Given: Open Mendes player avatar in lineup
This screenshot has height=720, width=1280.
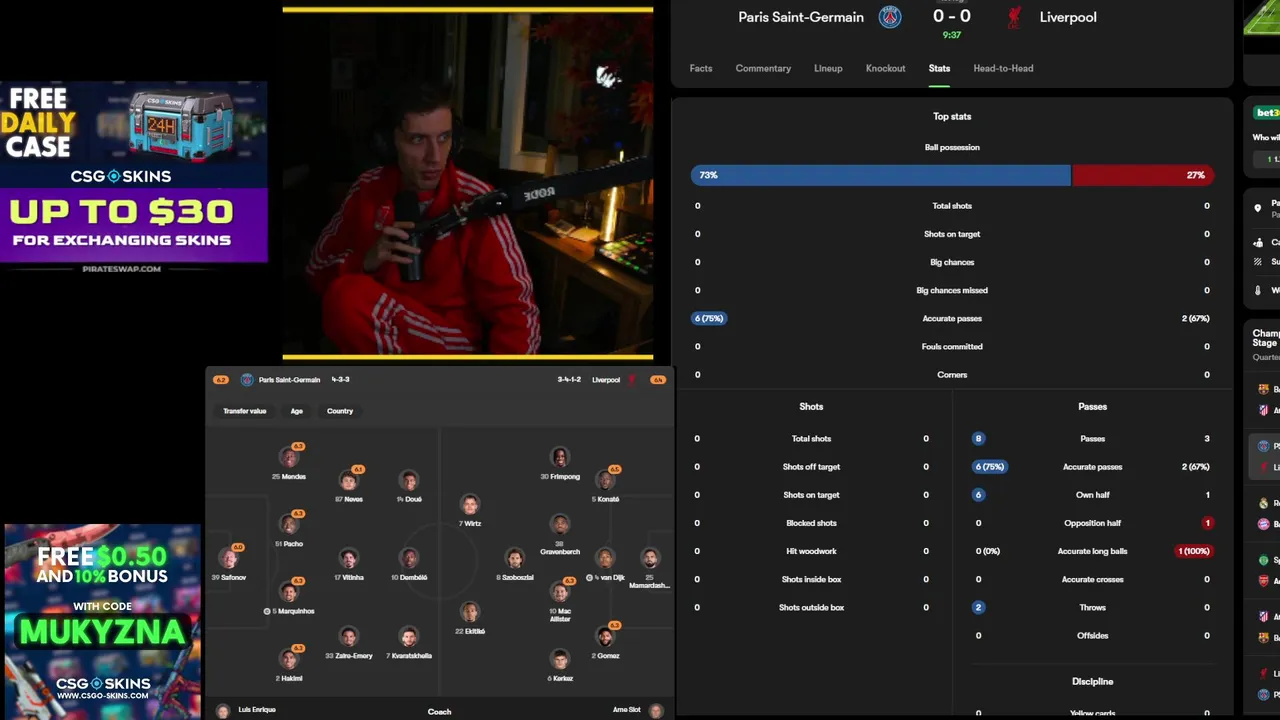Looking at the screenshot, I should (x=289, y=458).
